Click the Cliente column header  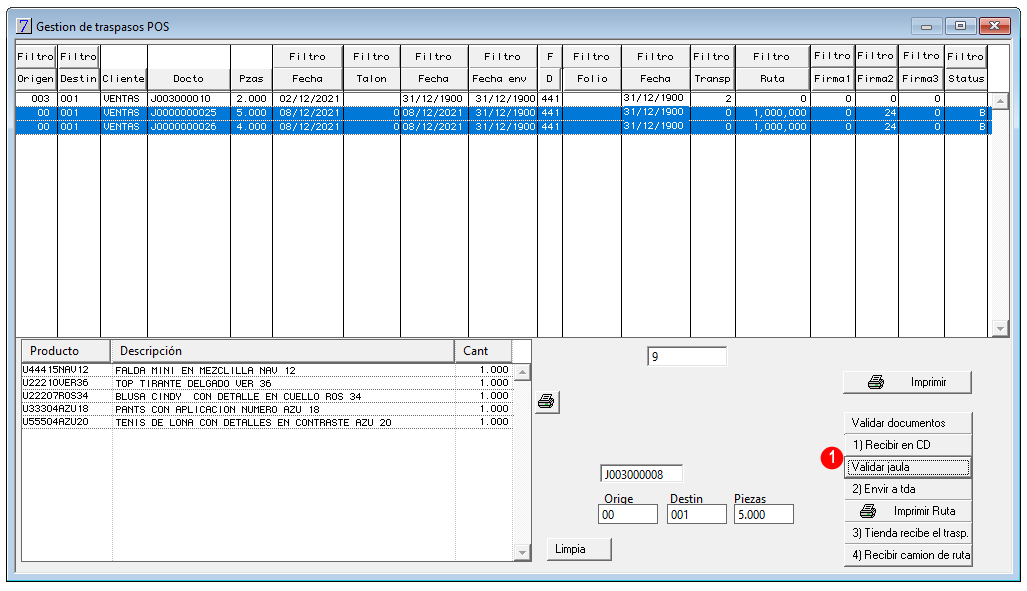[123, 79]
